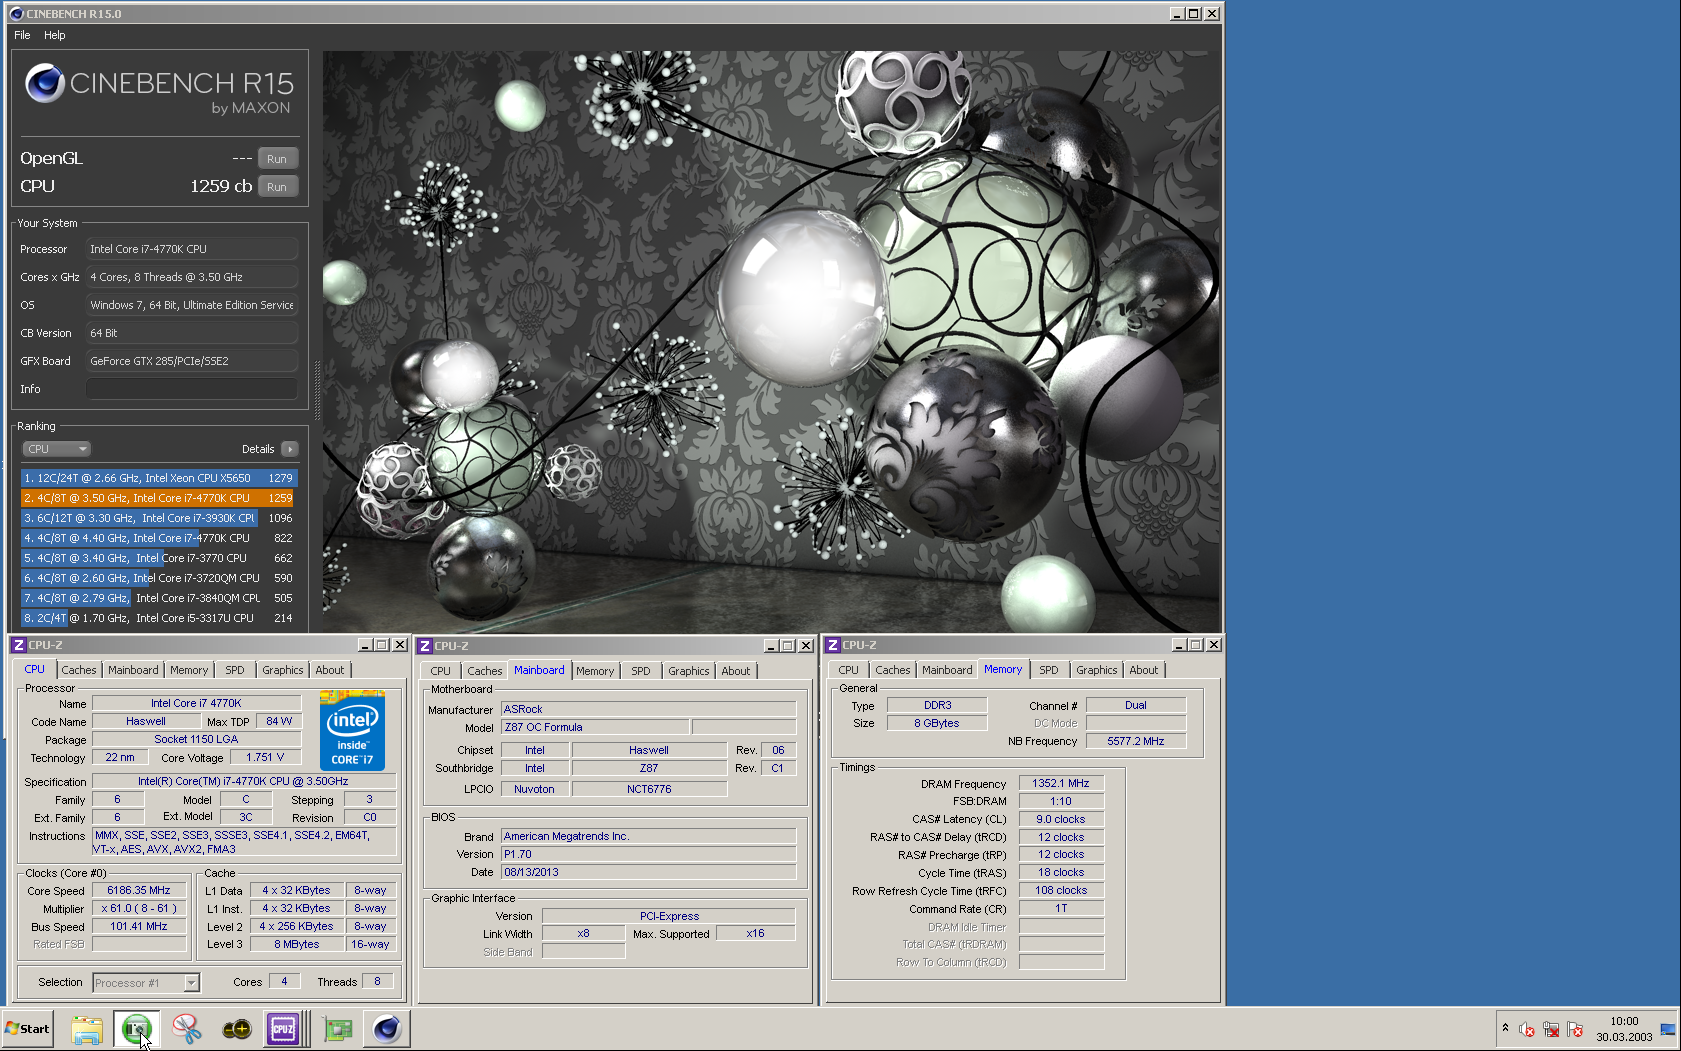Screen dimensions: 1681x1051
Task: Click the Z icon of the left CPU-Z window
Action: click(x=18, y=645)
